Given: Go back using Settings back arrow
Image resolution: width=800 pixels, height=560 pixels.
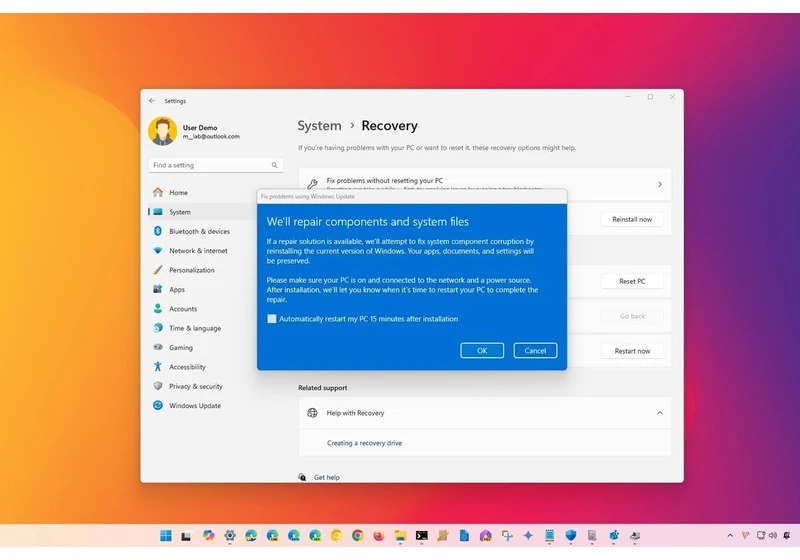Looking at the screenshot, I should [152, 101].
